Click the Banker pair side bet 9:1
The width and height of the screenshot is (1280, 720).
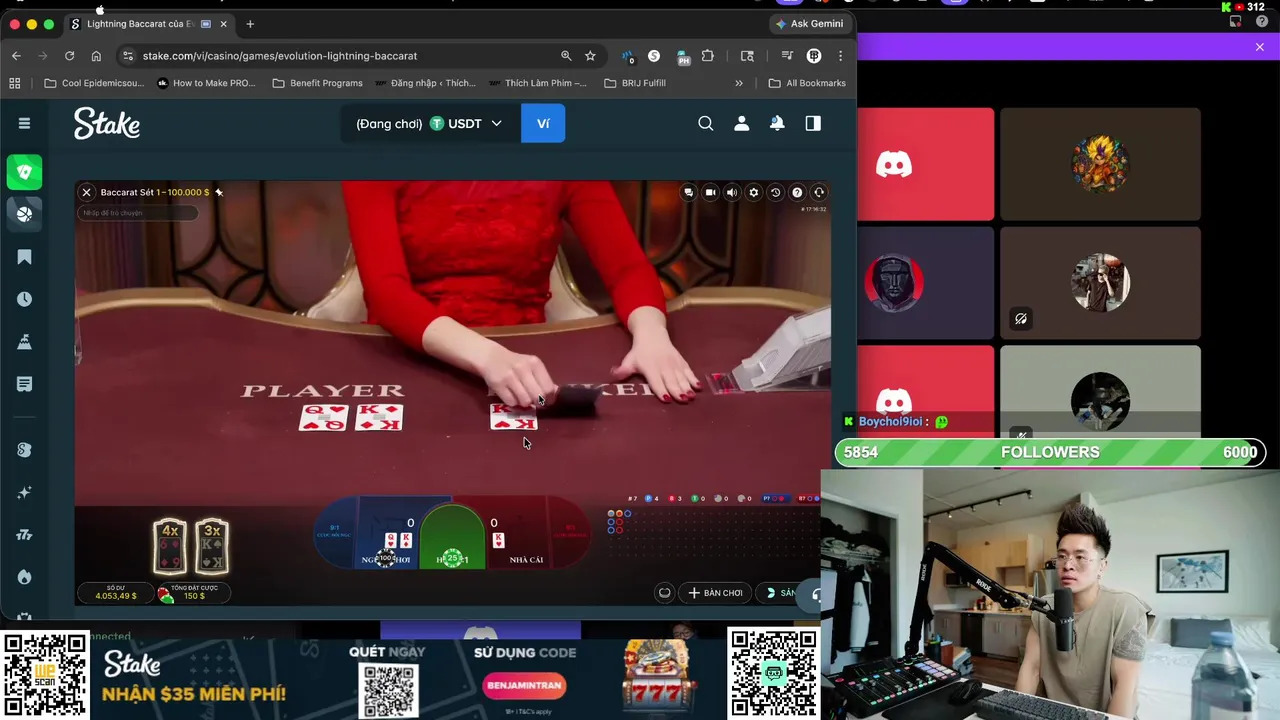(569, 533)
